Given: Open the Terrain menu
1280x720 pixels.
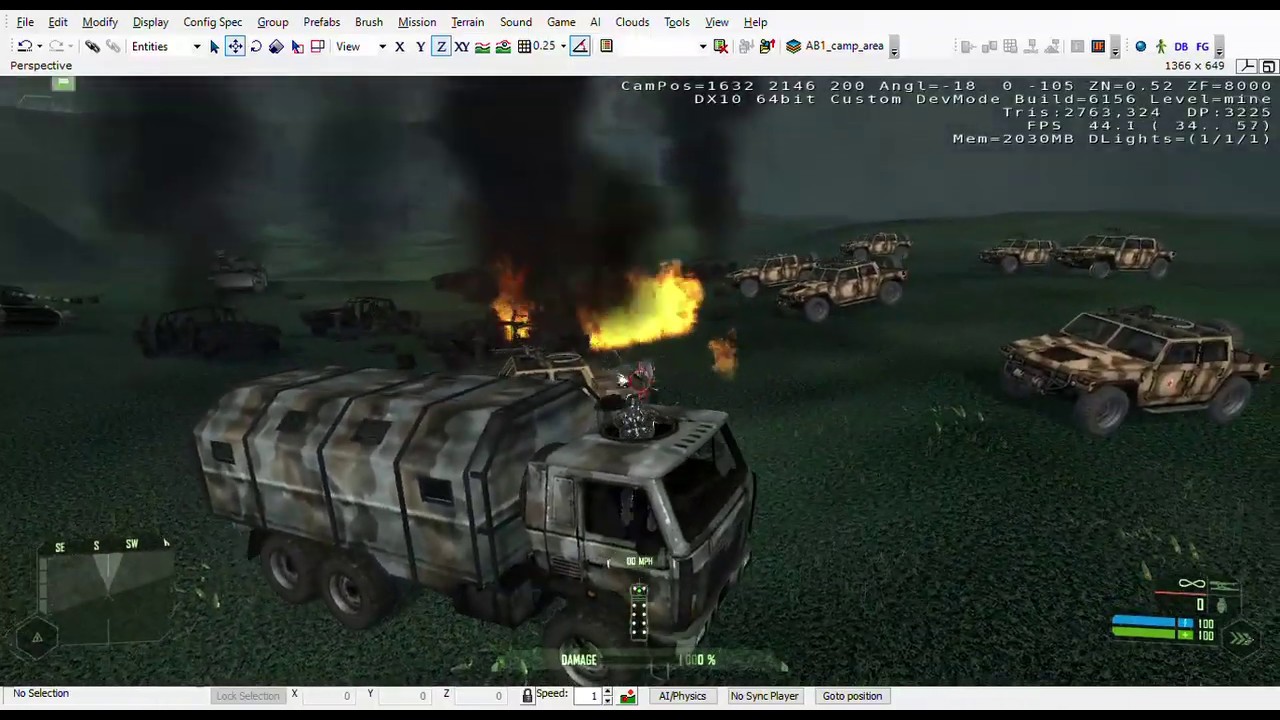Looking at the screenshot, I should (467, 22).
